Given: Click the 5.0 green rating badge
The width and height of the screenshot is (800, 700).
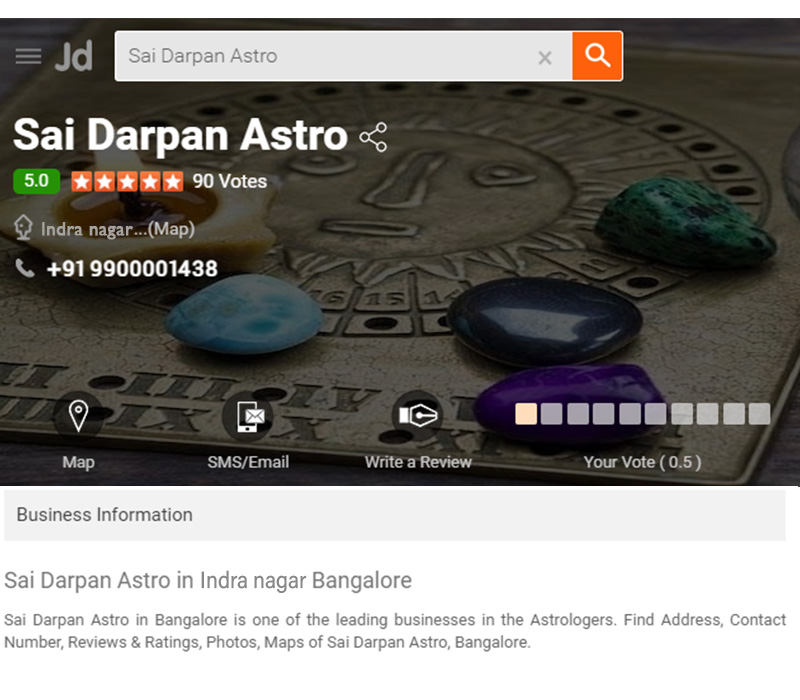Looking at the screenshot, I should click(37, 181).
